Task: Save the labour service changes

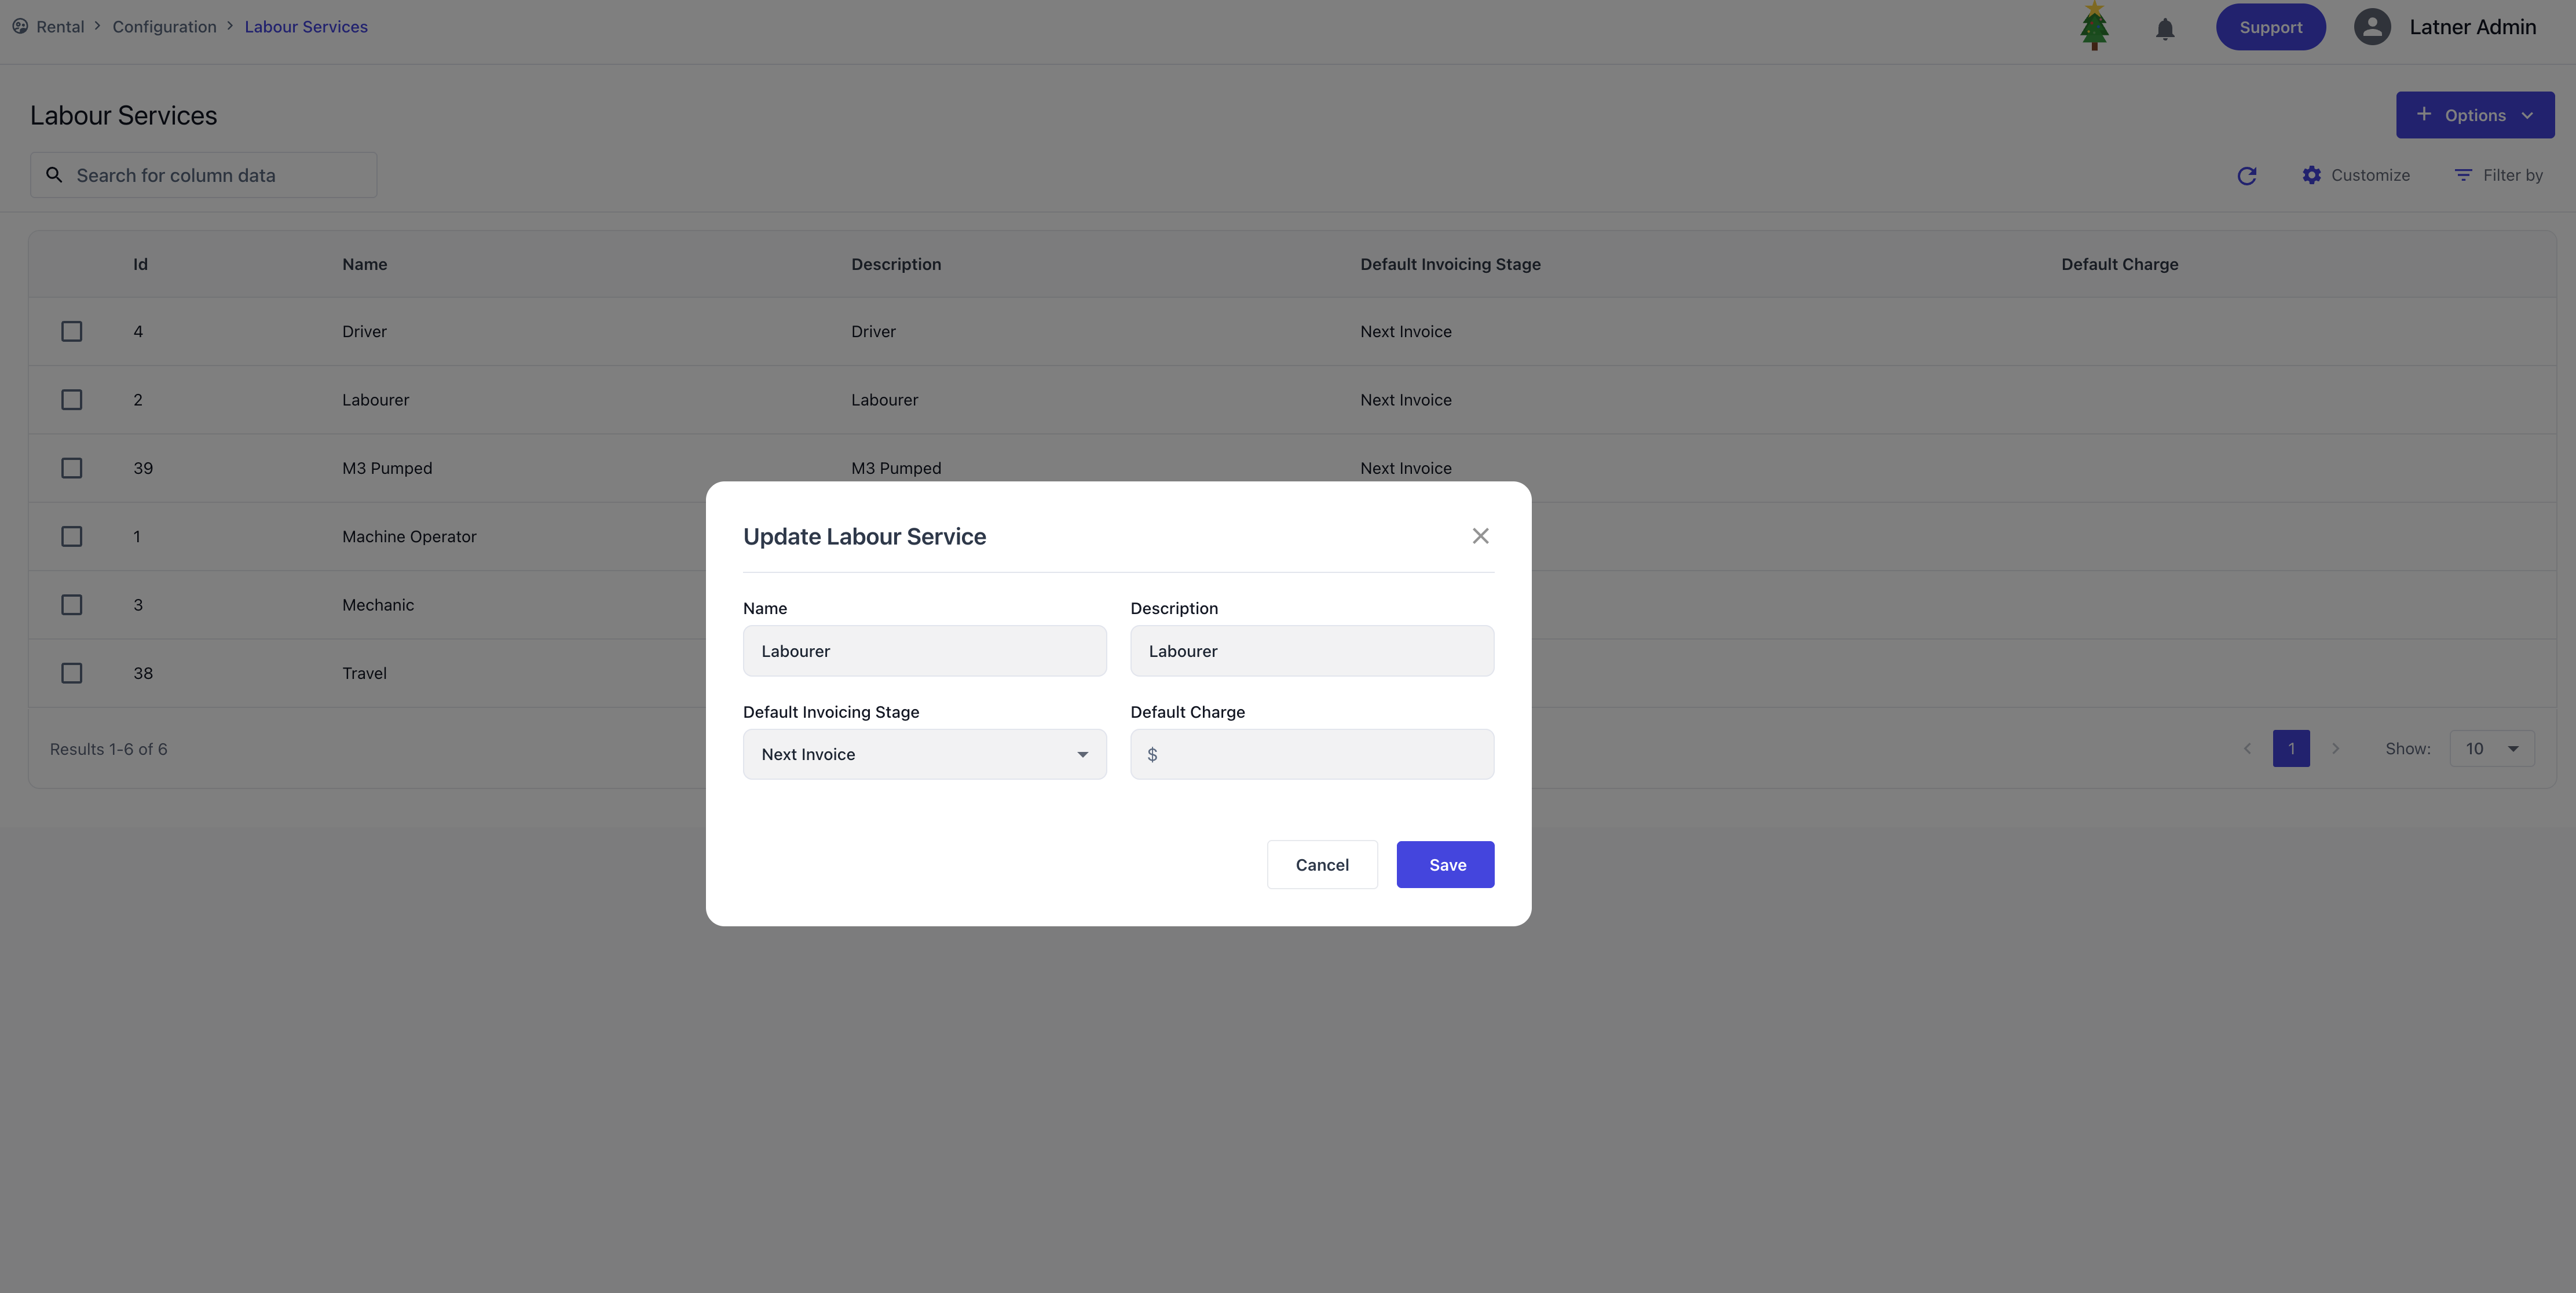Action: coord(1445,865)
